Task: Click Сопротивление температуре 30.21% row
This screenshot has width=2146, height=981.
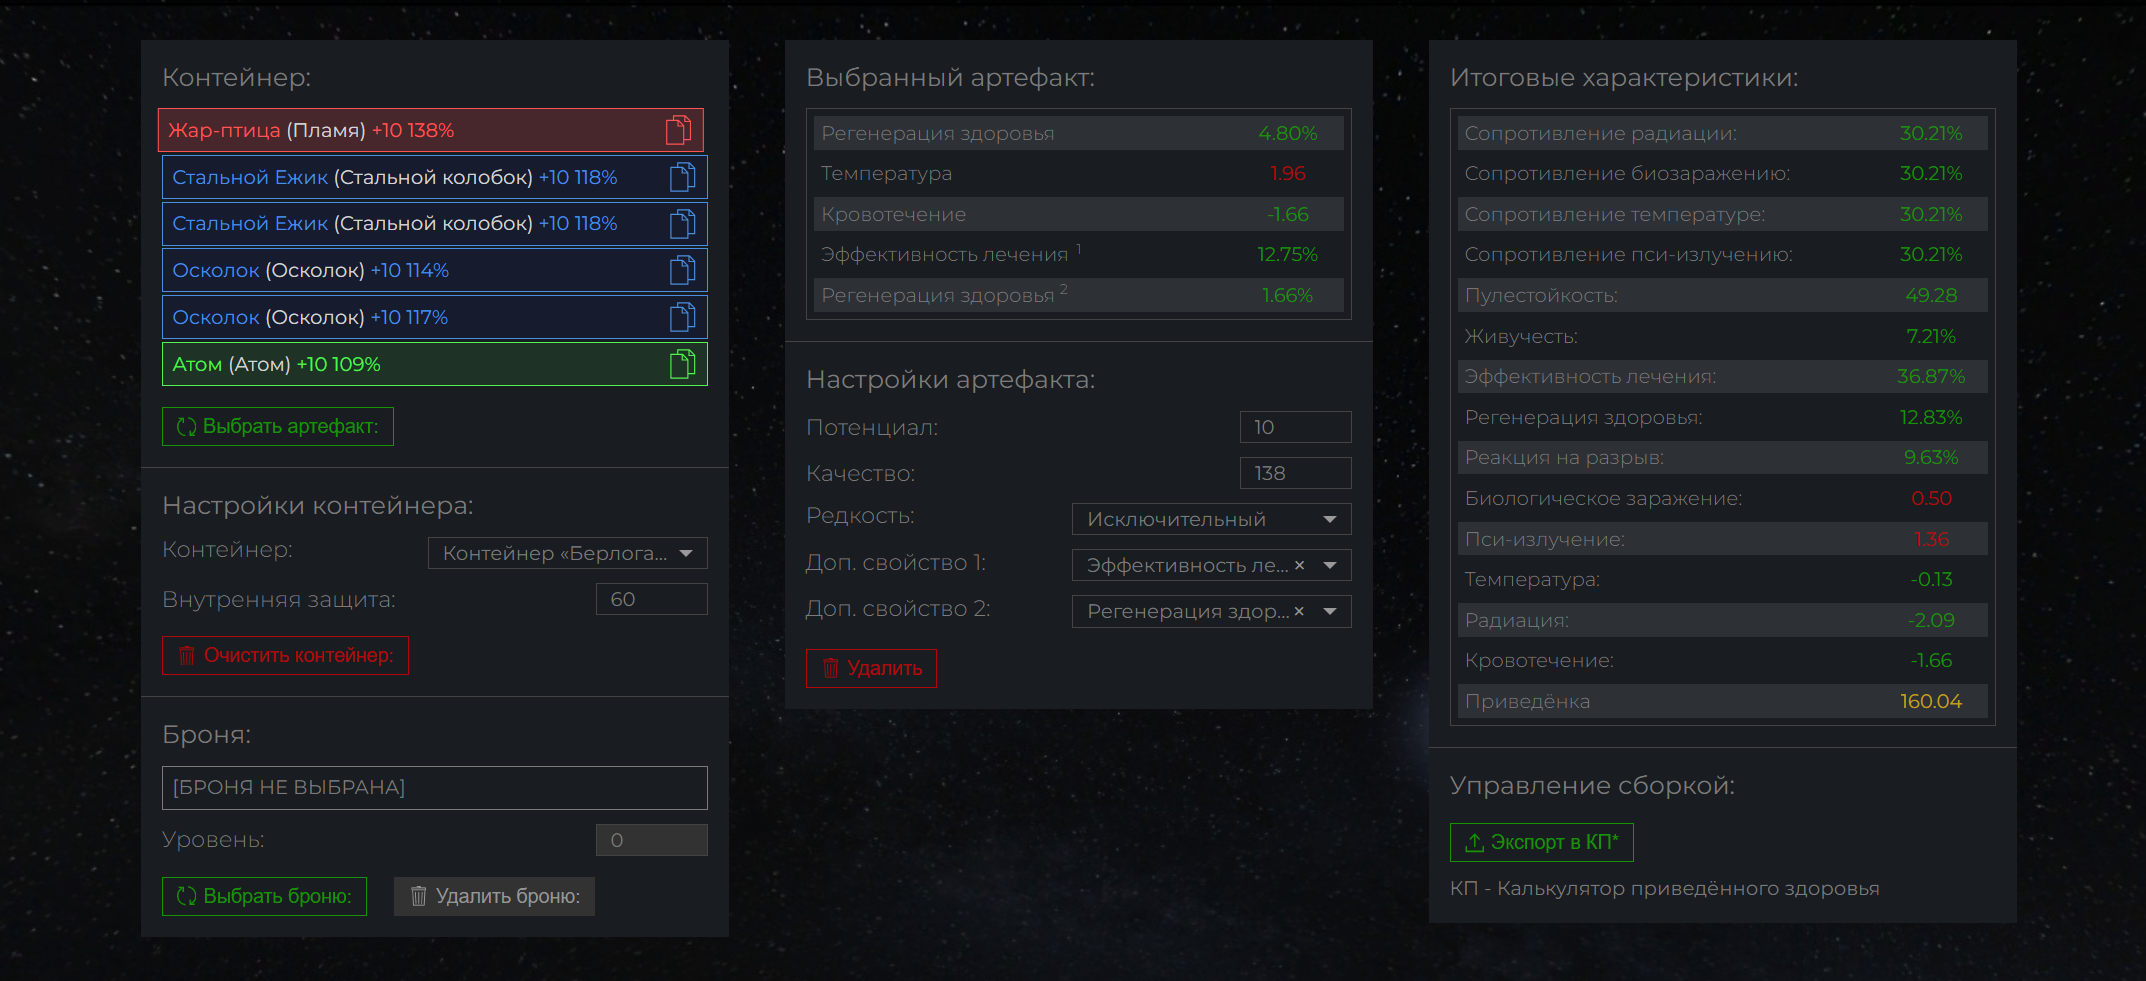Action: click(x=1723, y=214)
